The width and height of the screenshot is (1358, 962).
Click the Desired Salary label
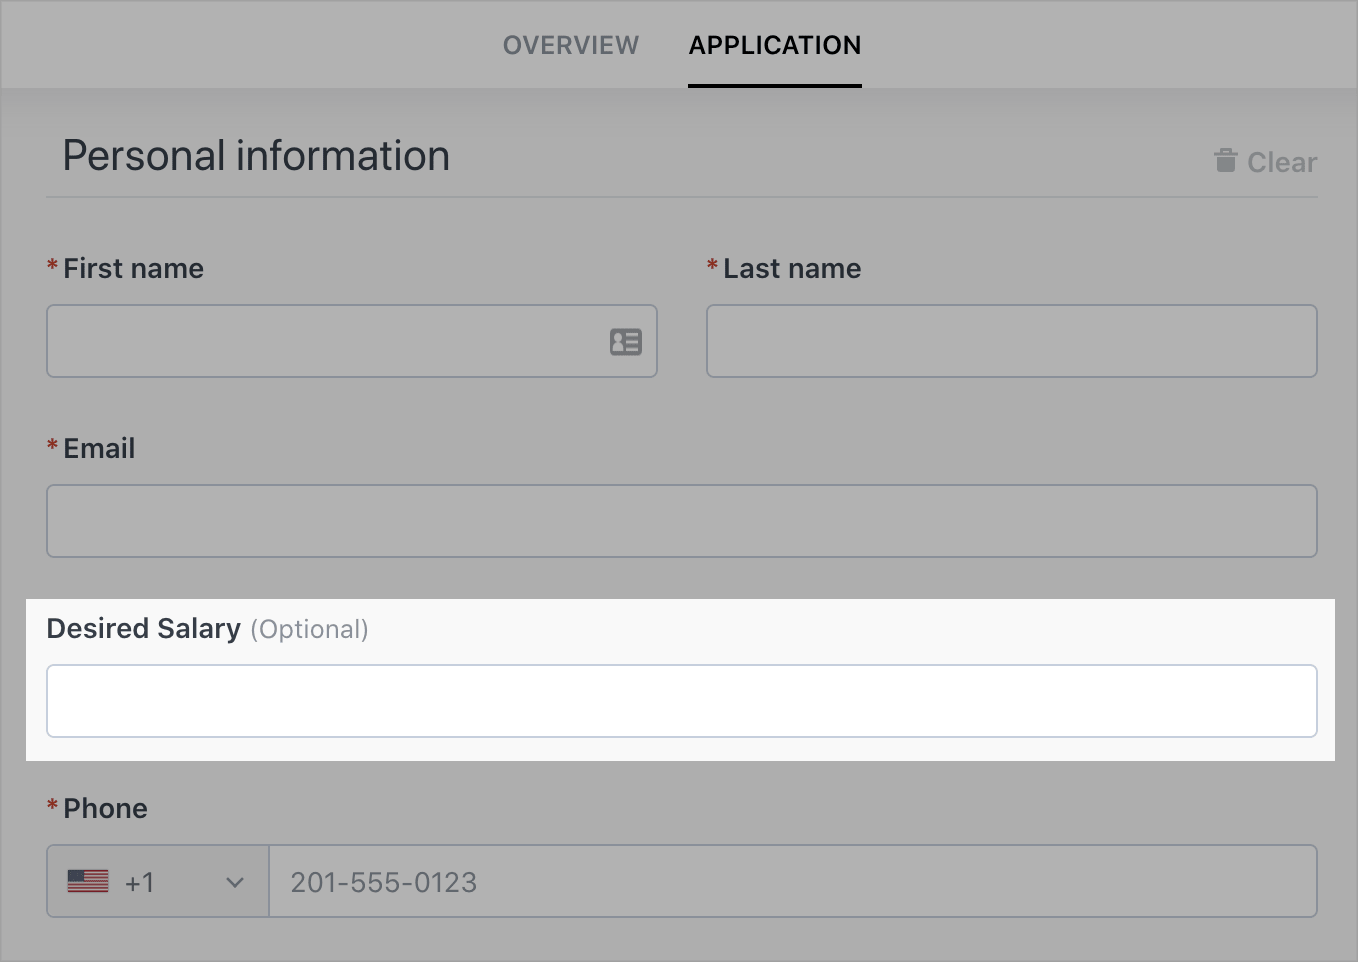click(x=144, y=628)
